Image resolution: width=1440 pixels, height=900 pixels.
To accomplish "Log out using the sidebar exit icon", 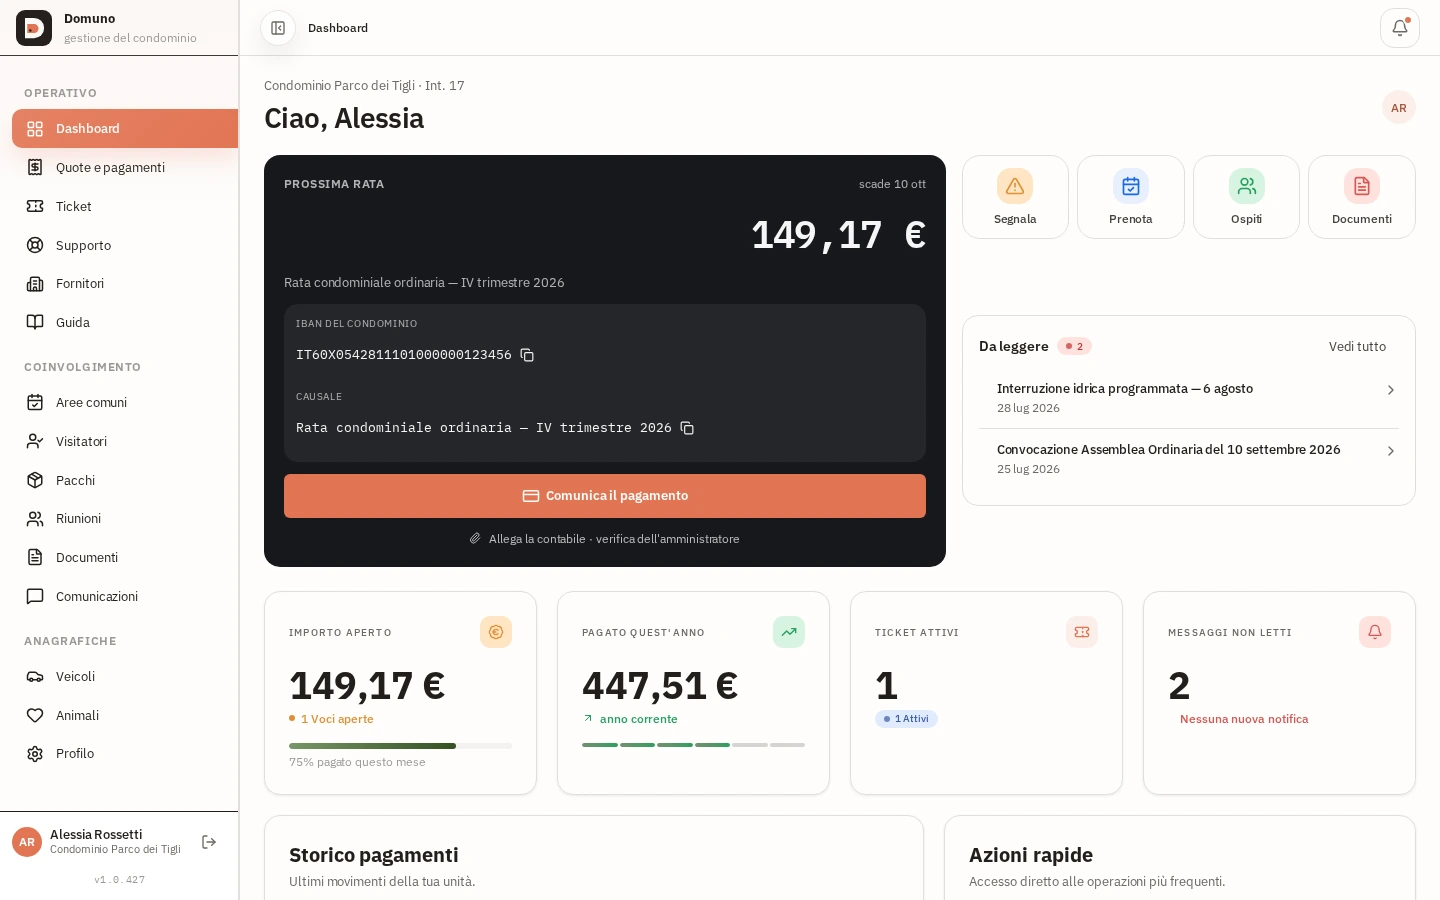I will [x=209, y=842].
